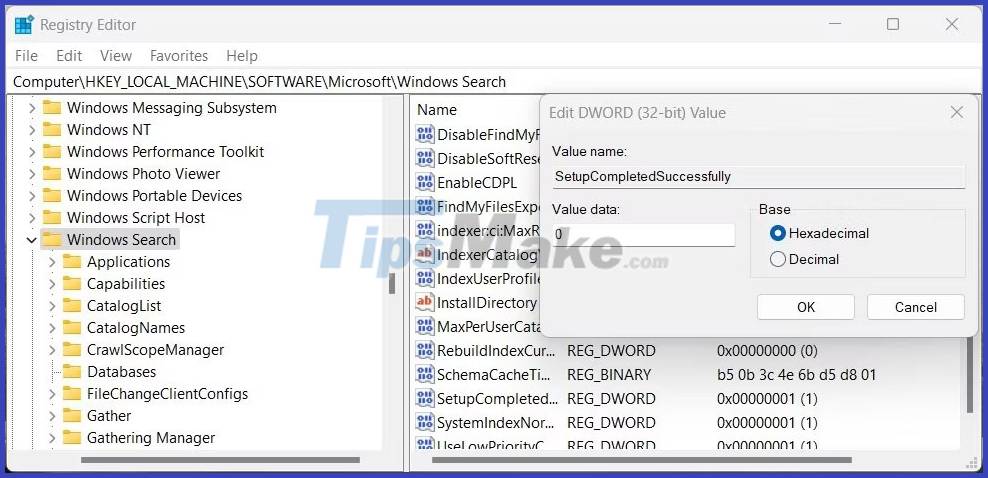988x478 pixels.
Task: Open the Help menu
Action: [242, 56]
